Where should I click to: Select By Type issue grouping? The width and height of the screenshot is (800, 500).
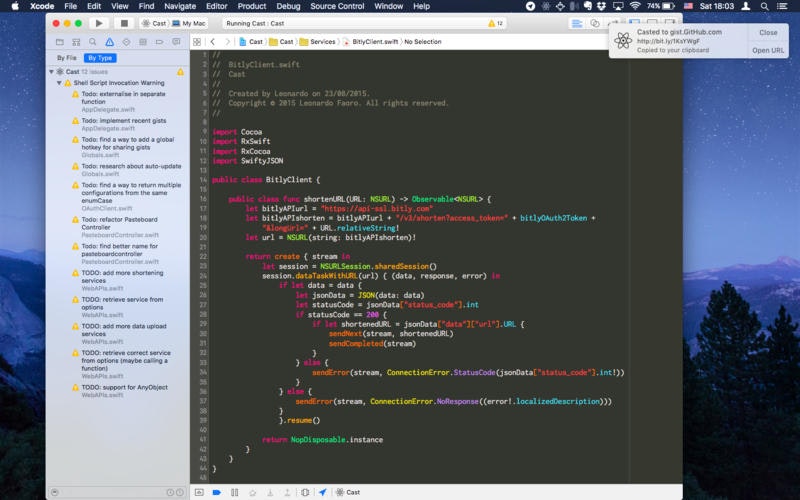pos(100,58)
